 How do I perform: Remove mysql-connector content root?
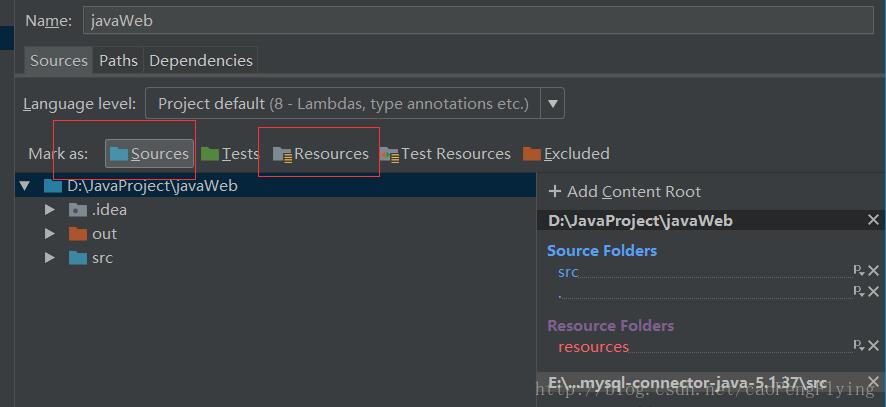pos(873,383)
